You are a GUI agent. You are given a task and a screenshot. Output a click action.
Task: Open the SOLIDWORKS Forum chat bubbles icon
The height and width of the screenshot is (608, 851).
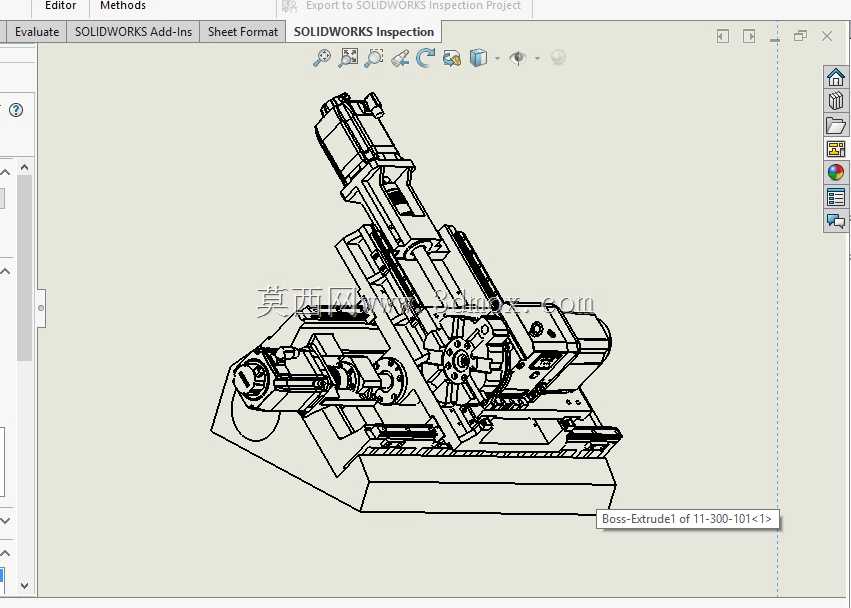click(836, 220)
